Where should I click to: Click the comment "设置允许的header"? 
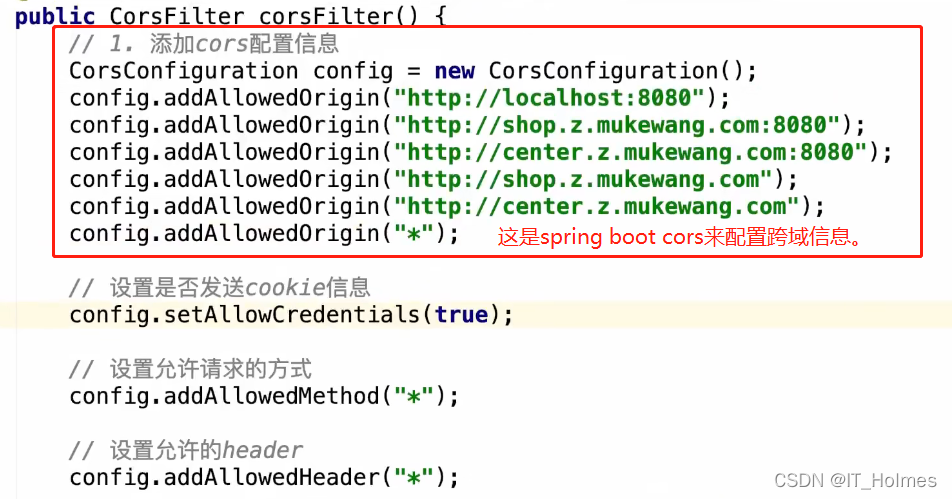coord(186,450)
